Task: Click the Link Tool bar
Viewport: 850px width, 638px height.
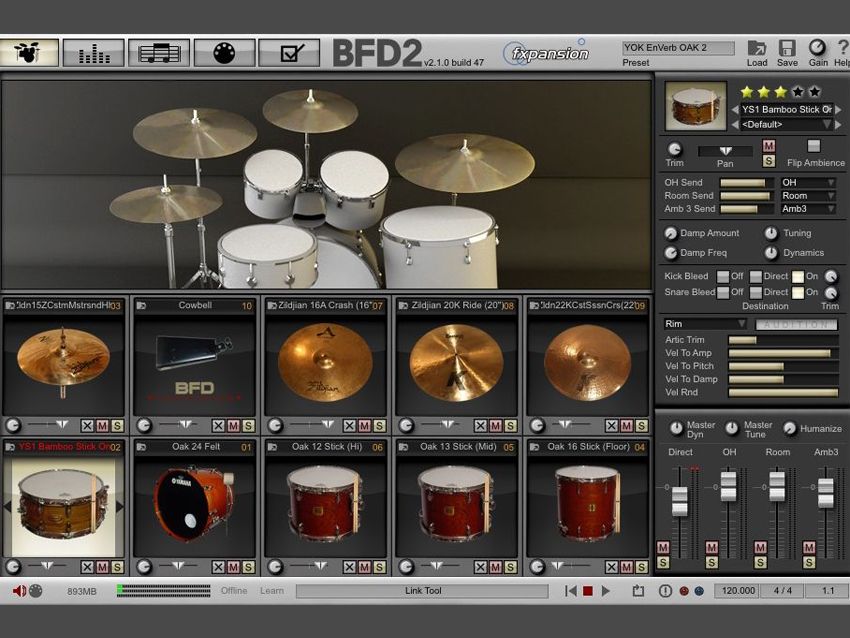Action: [x=422, y=591]
